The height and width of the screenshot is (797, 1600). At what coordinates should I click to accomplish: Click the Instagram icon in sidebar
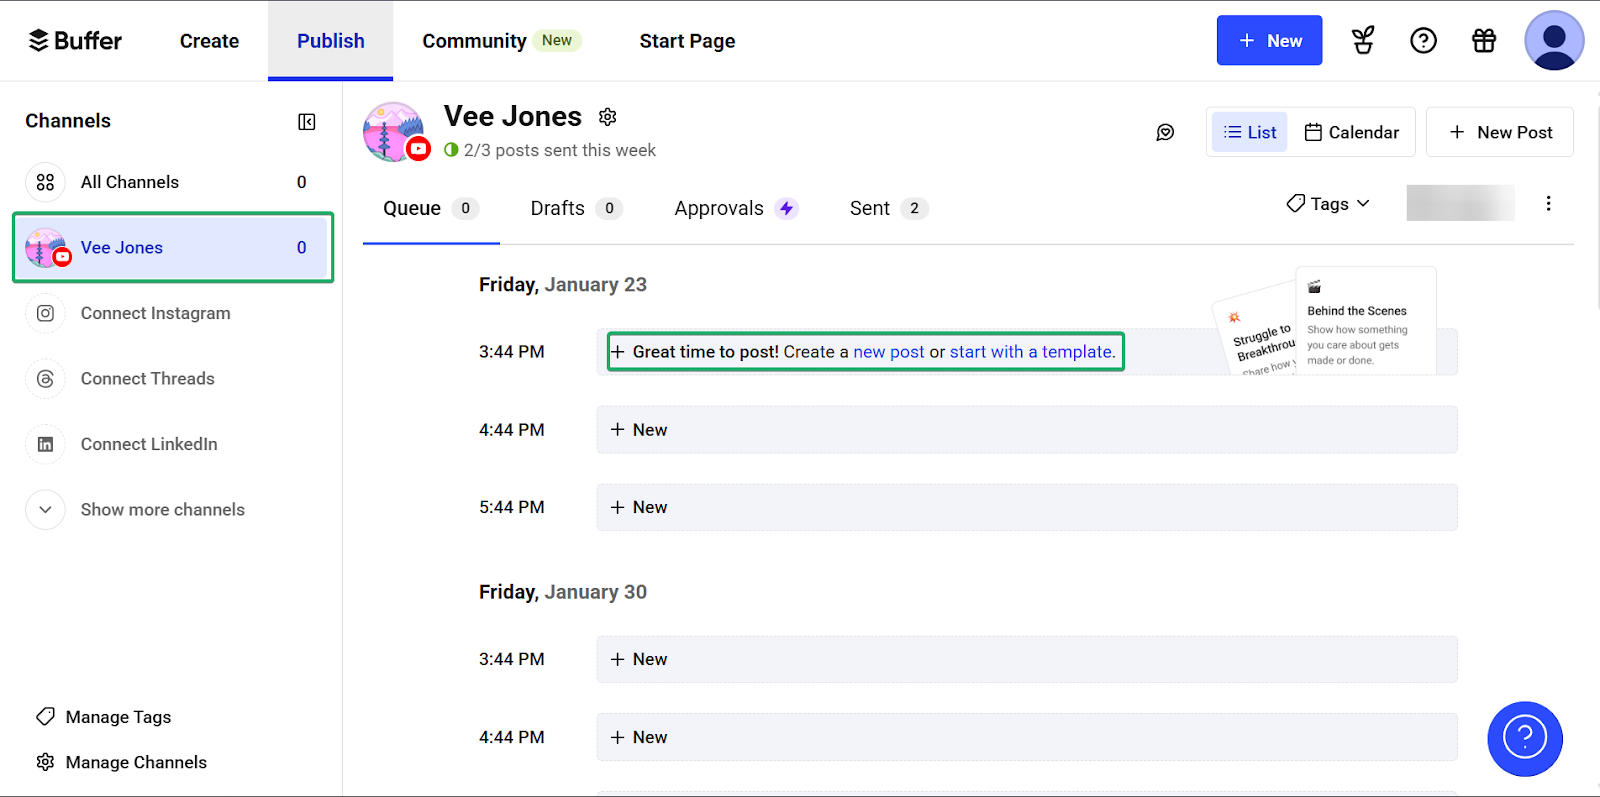(45, 313)
